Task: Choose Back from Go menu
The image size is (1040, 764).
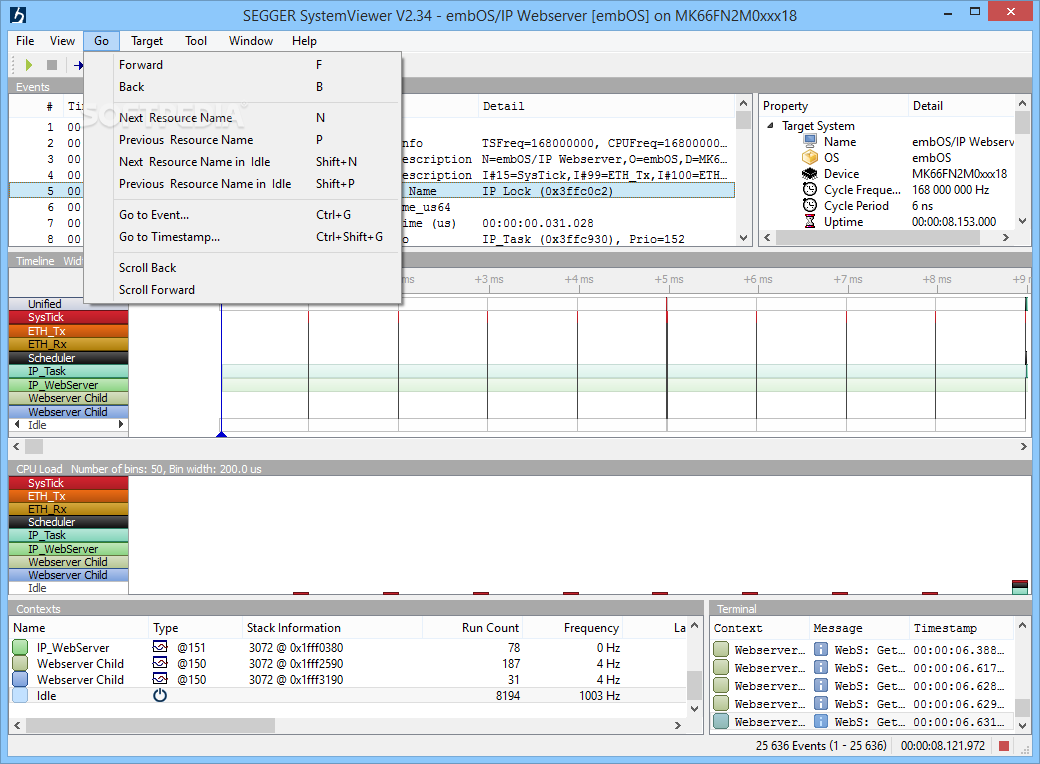Action: pyautogui.click(x=243, y=87)
